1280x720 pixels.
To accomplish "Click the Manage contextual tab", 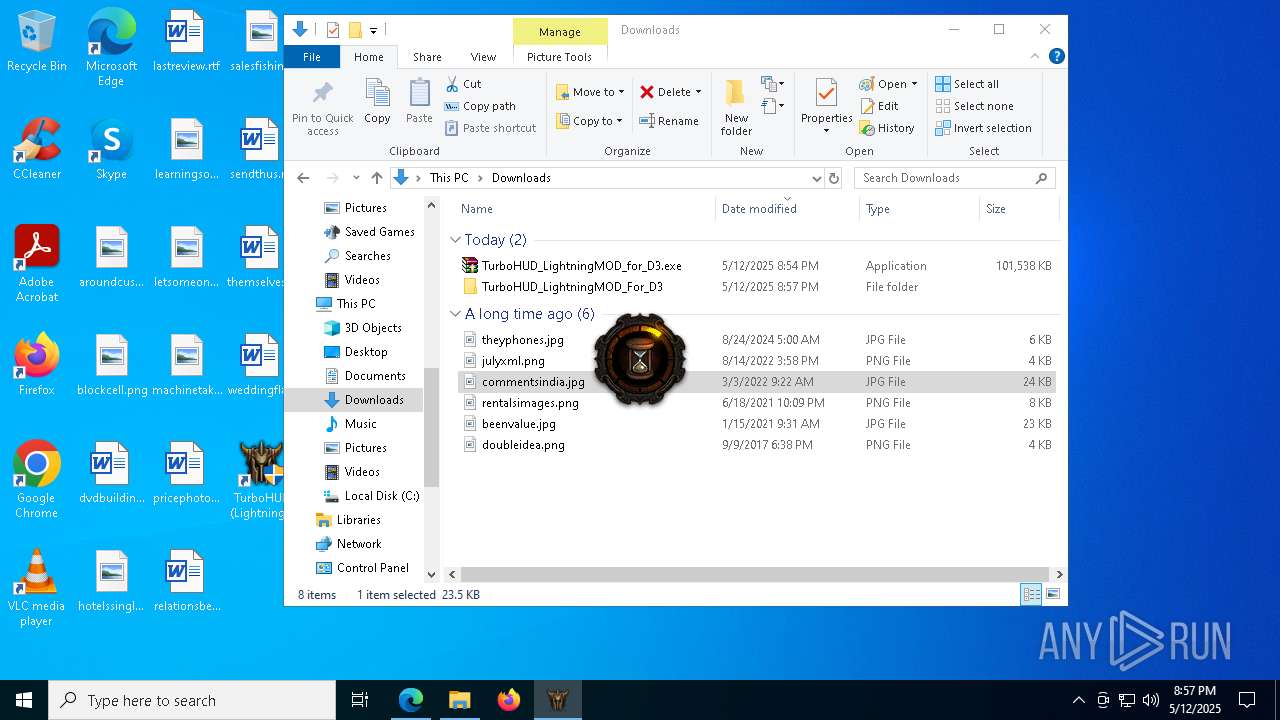I will tap(560, 32).
